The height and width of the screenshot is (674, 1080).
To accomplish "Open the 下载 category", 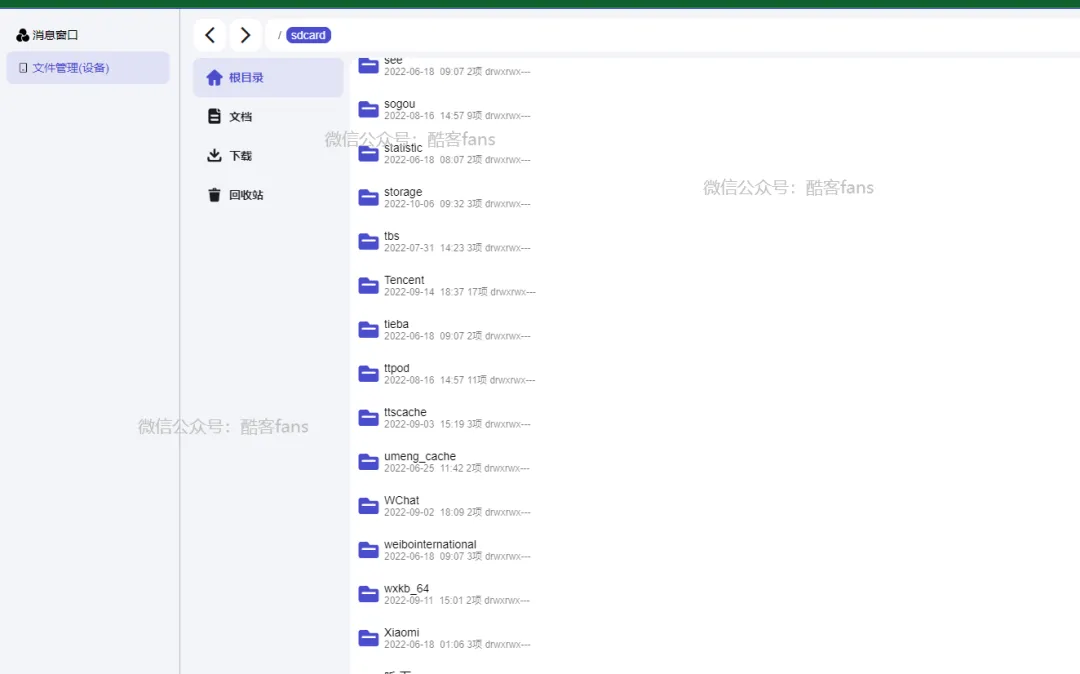I will click(240, 156).
